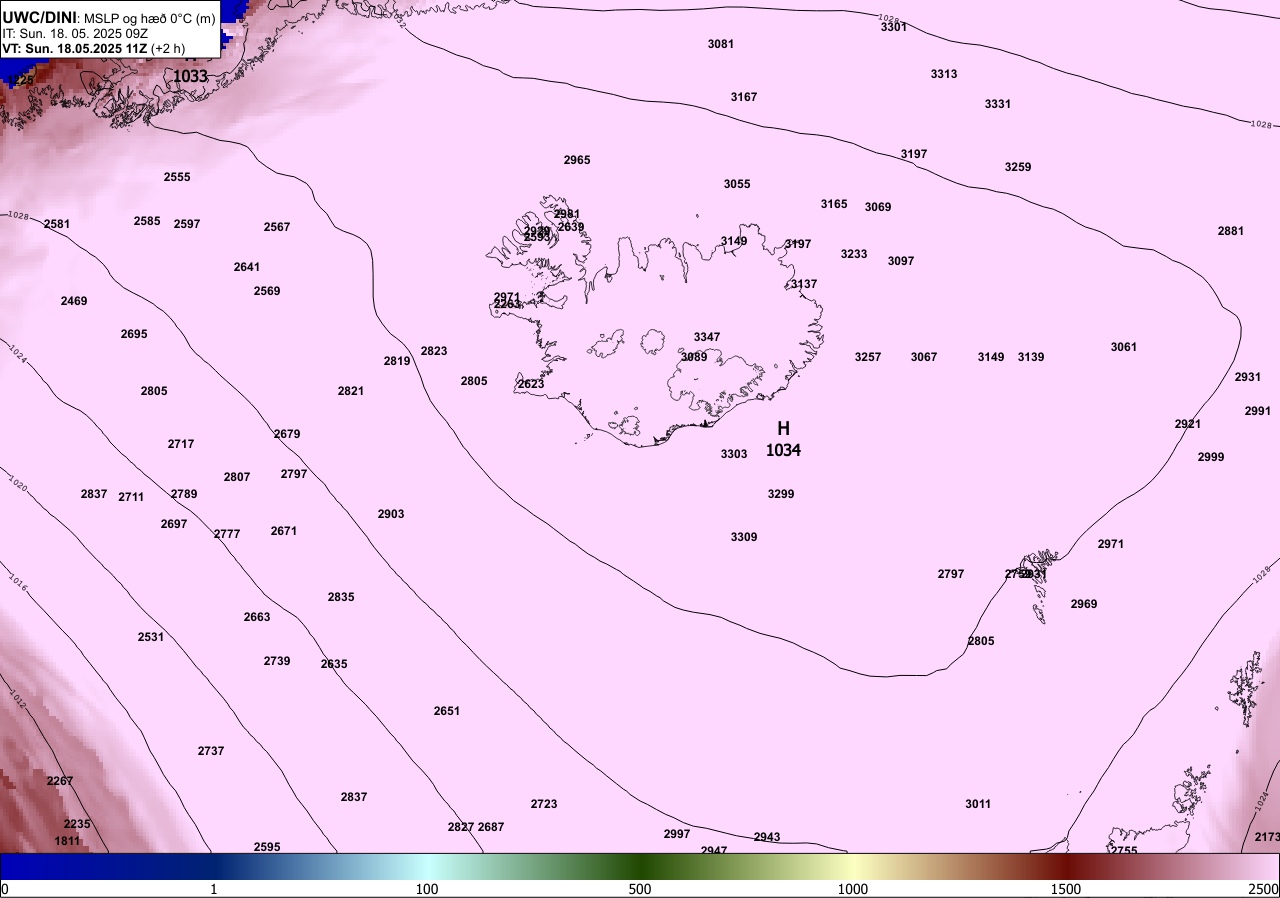Screen dimensions: 1280x898
Task: Click the 3137 value on Iceland's east coast
Action: pos(804,284)
